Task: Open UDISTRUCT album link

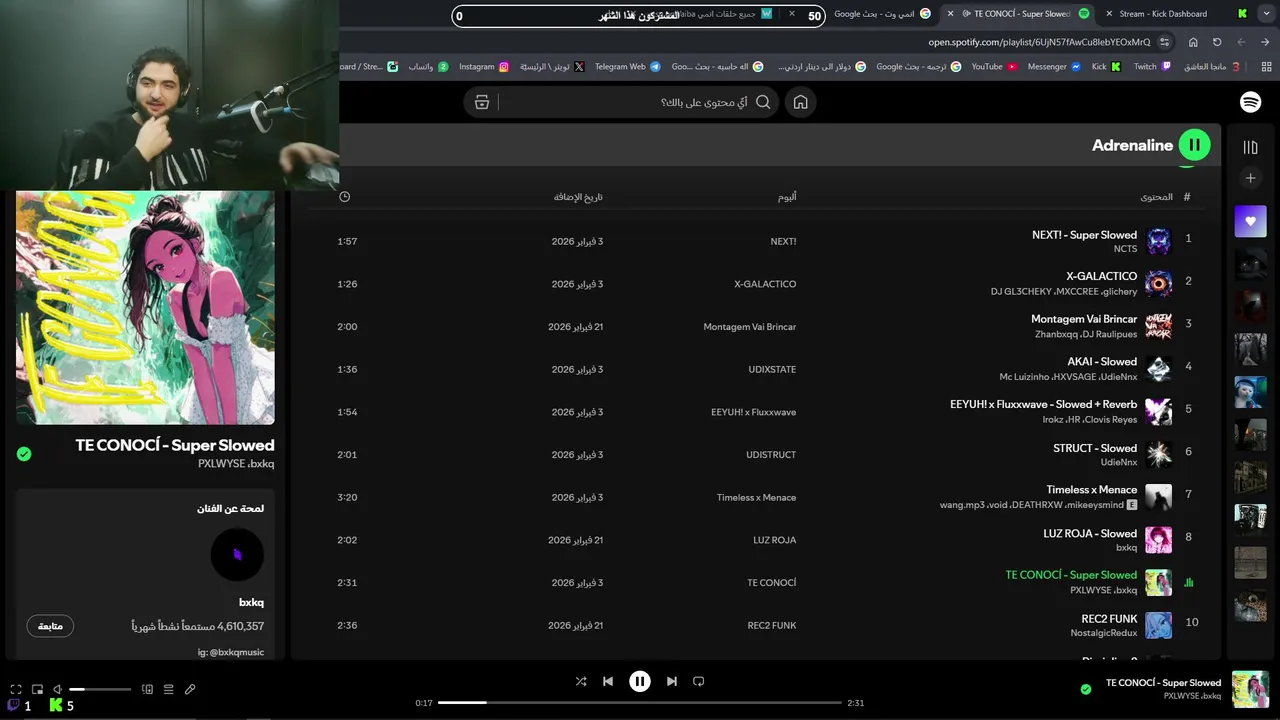Action: tap(771, 455)
